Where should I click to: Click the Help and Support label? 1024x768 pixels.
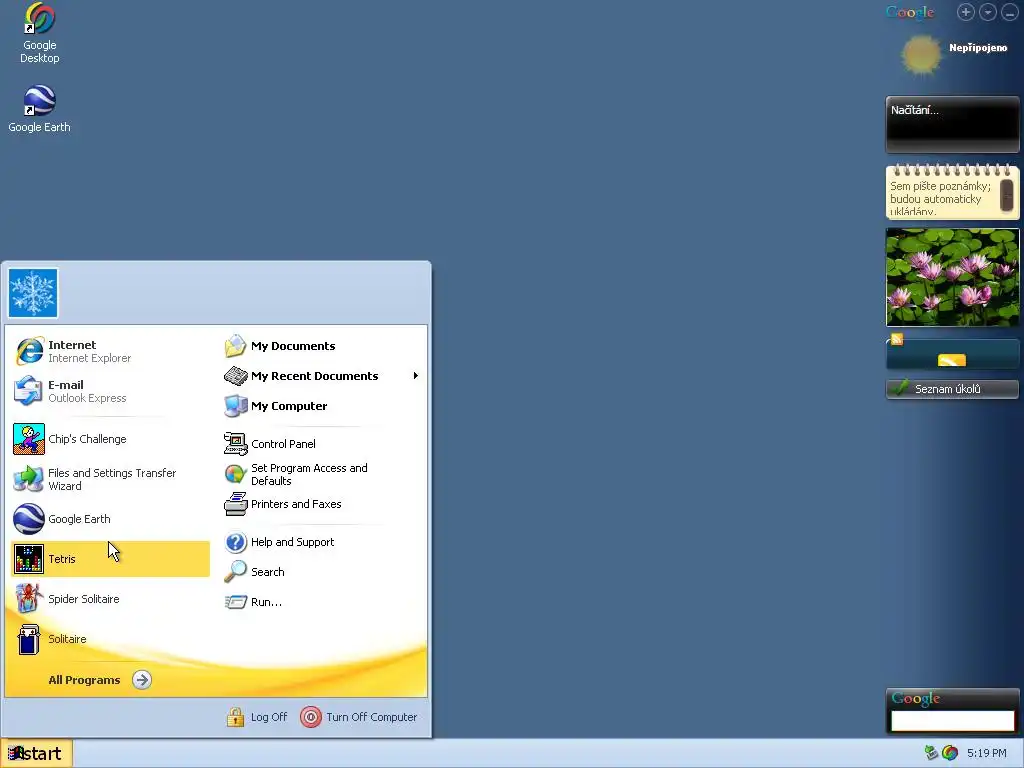pyautogui.click(x=293, y=542)
